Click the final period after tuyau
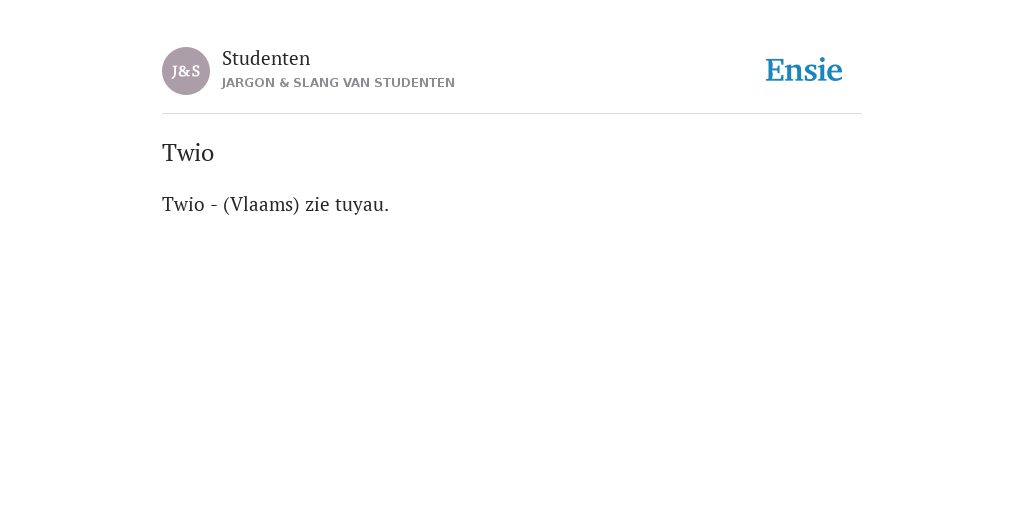Viewport: 1024px width, 512px height. click(x=387, y=211)
